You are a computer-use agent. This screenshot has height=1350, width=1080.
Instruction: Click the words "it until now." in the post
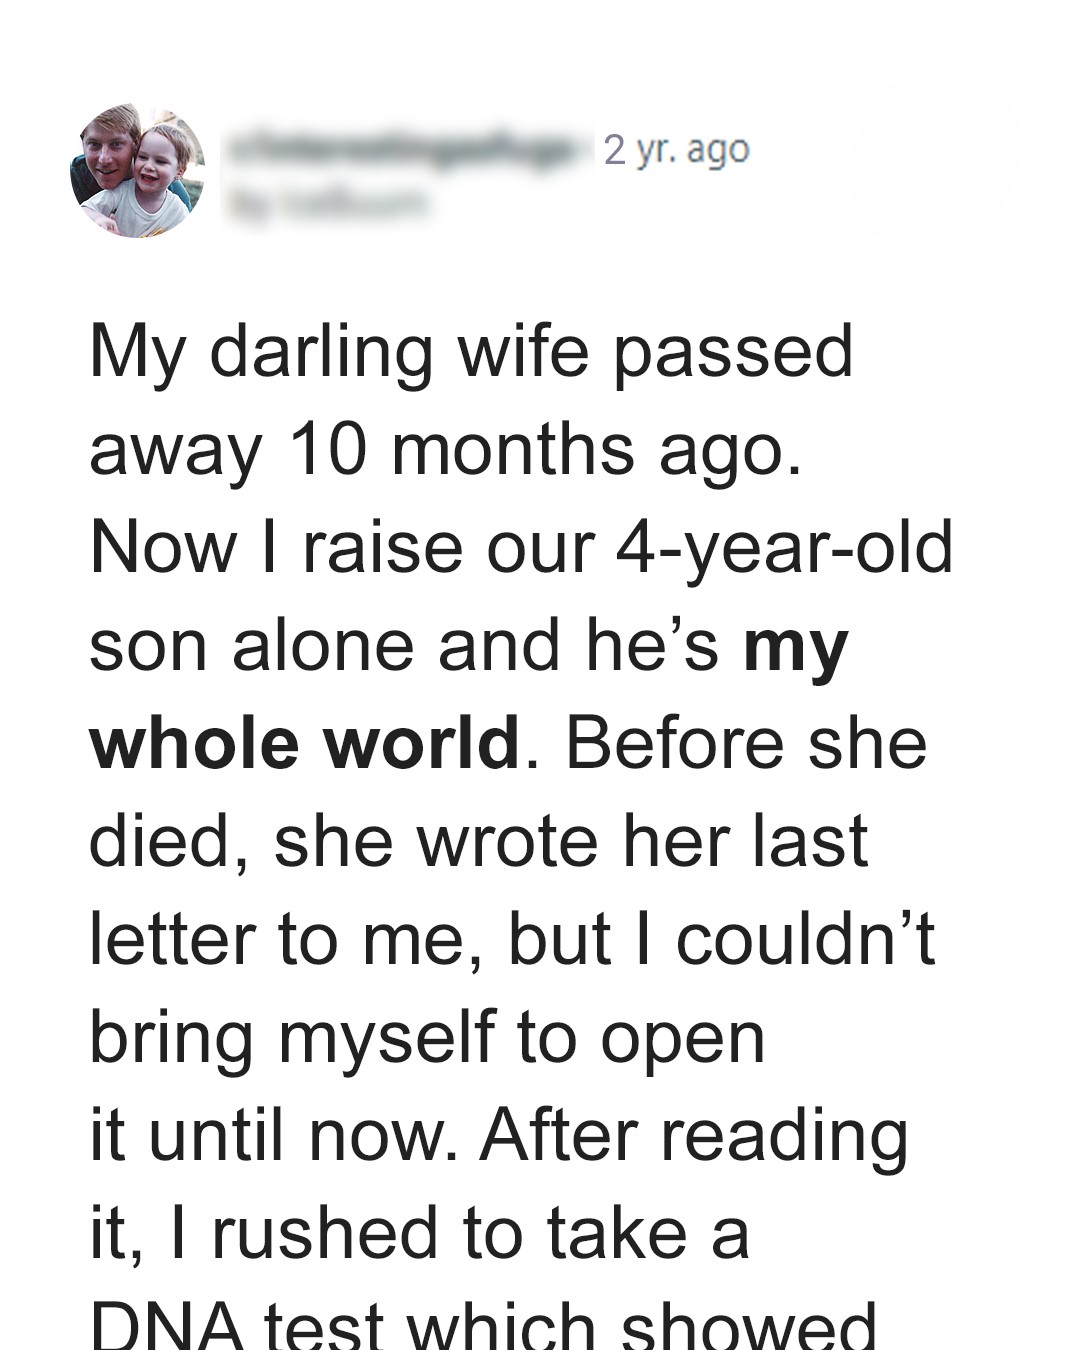click(273, 1136)
